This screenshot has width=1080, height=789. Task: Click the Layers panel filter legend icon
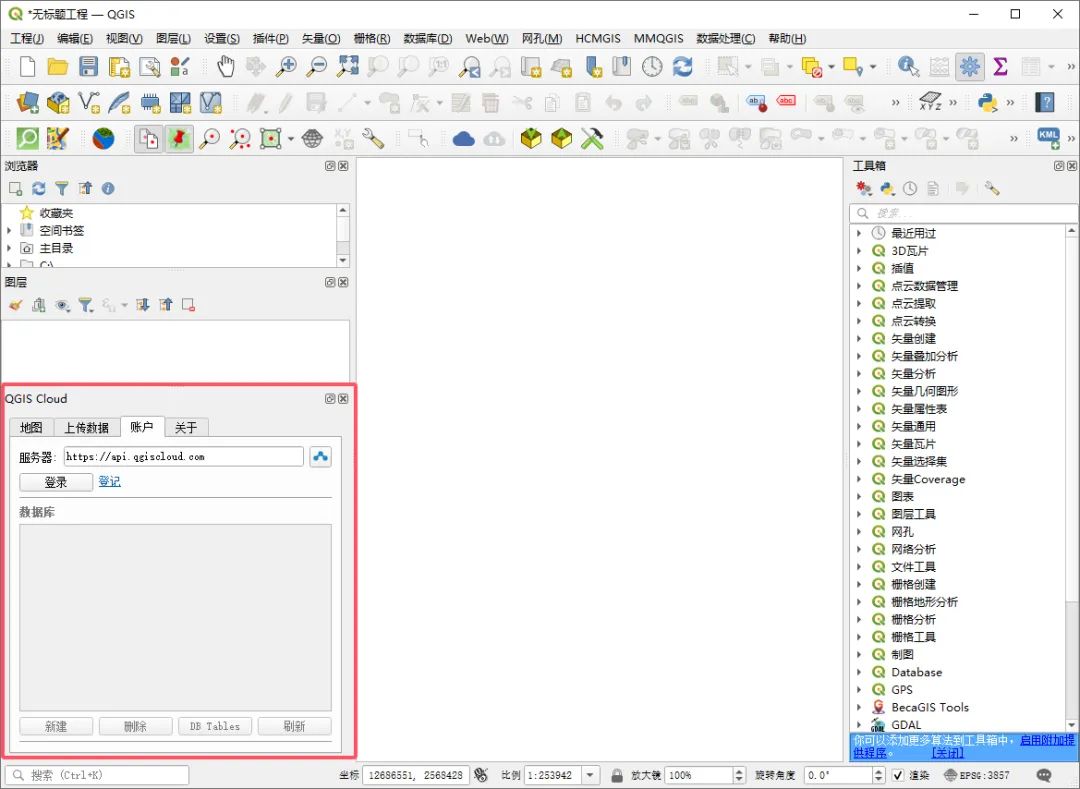(85, 305)
